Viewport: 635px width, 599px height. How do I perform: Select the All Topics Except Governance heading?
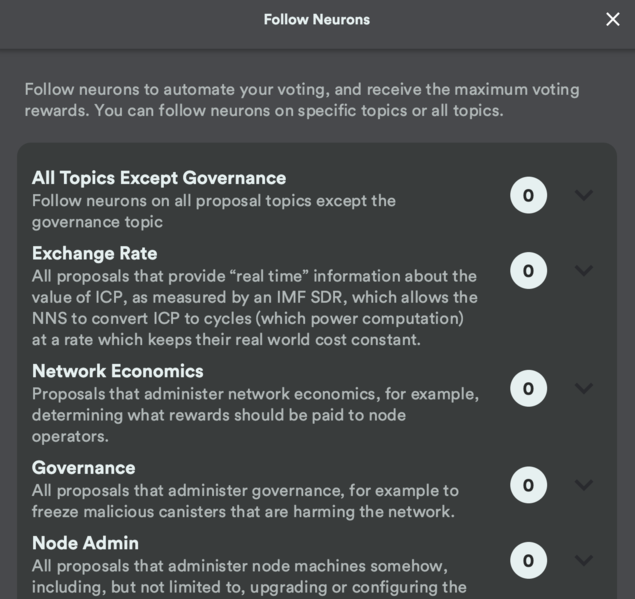click(x=159, y=178)
